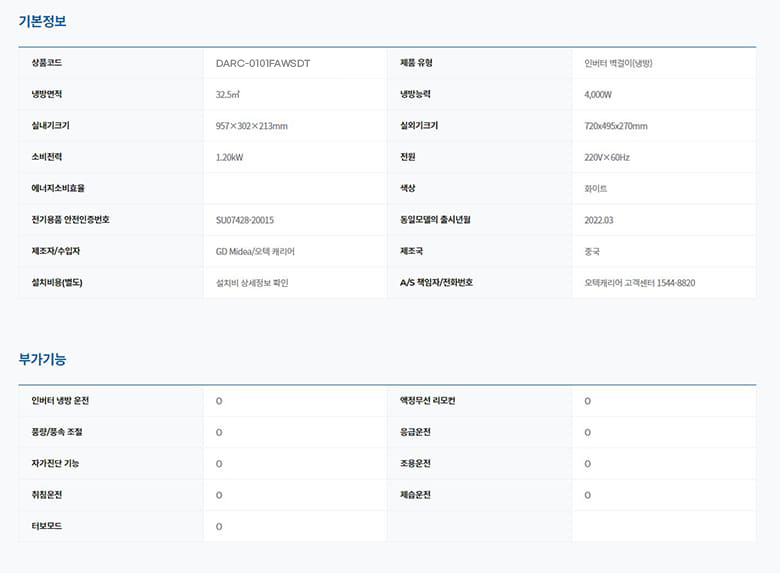Click the product type 인버터 벽걸이(냉방)
Image resolution: width=780 pixels, height=573 pixels.
[x=618, y=63]
